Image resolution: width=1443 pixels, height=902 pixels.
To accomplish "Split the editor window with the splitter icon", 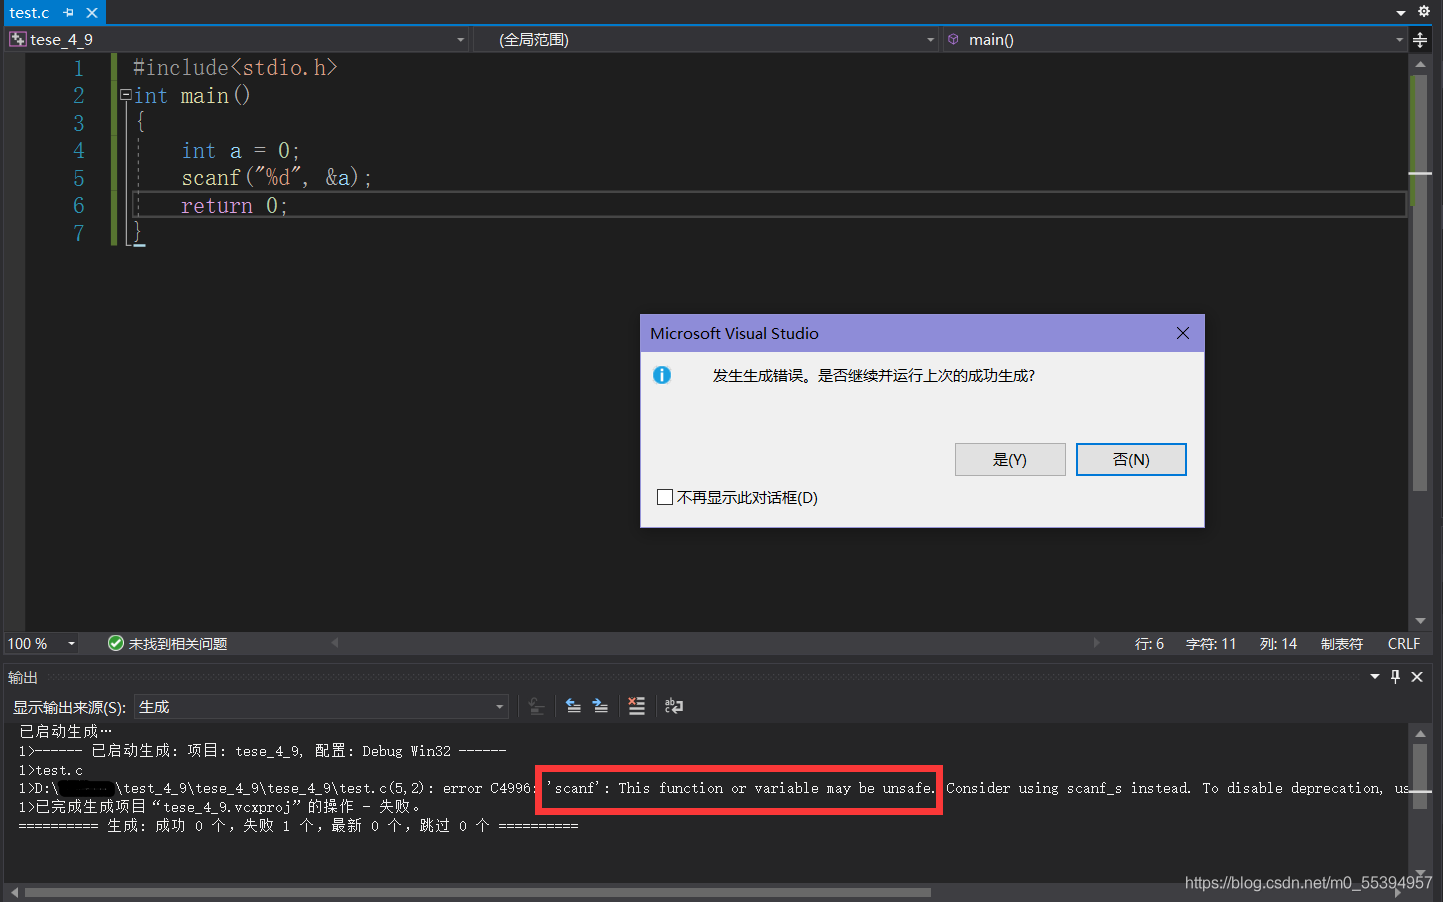I will (1420, 40).
